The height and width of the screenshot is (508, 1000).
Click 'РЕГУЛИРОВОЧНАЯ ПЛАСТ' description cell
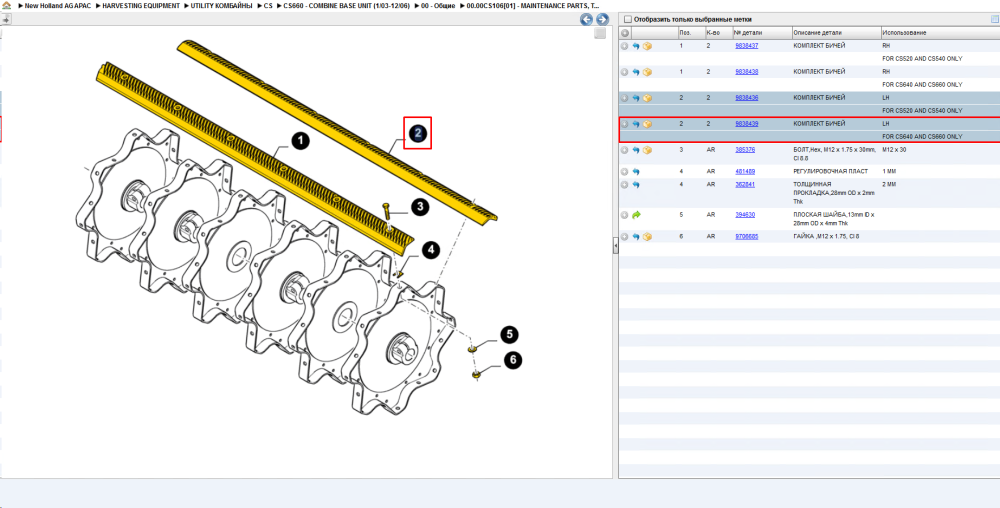coord(829,172)
